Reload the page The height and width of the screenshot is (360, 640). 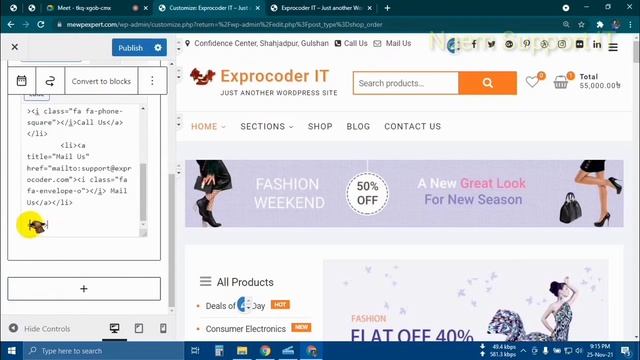(x=41, y=24)
